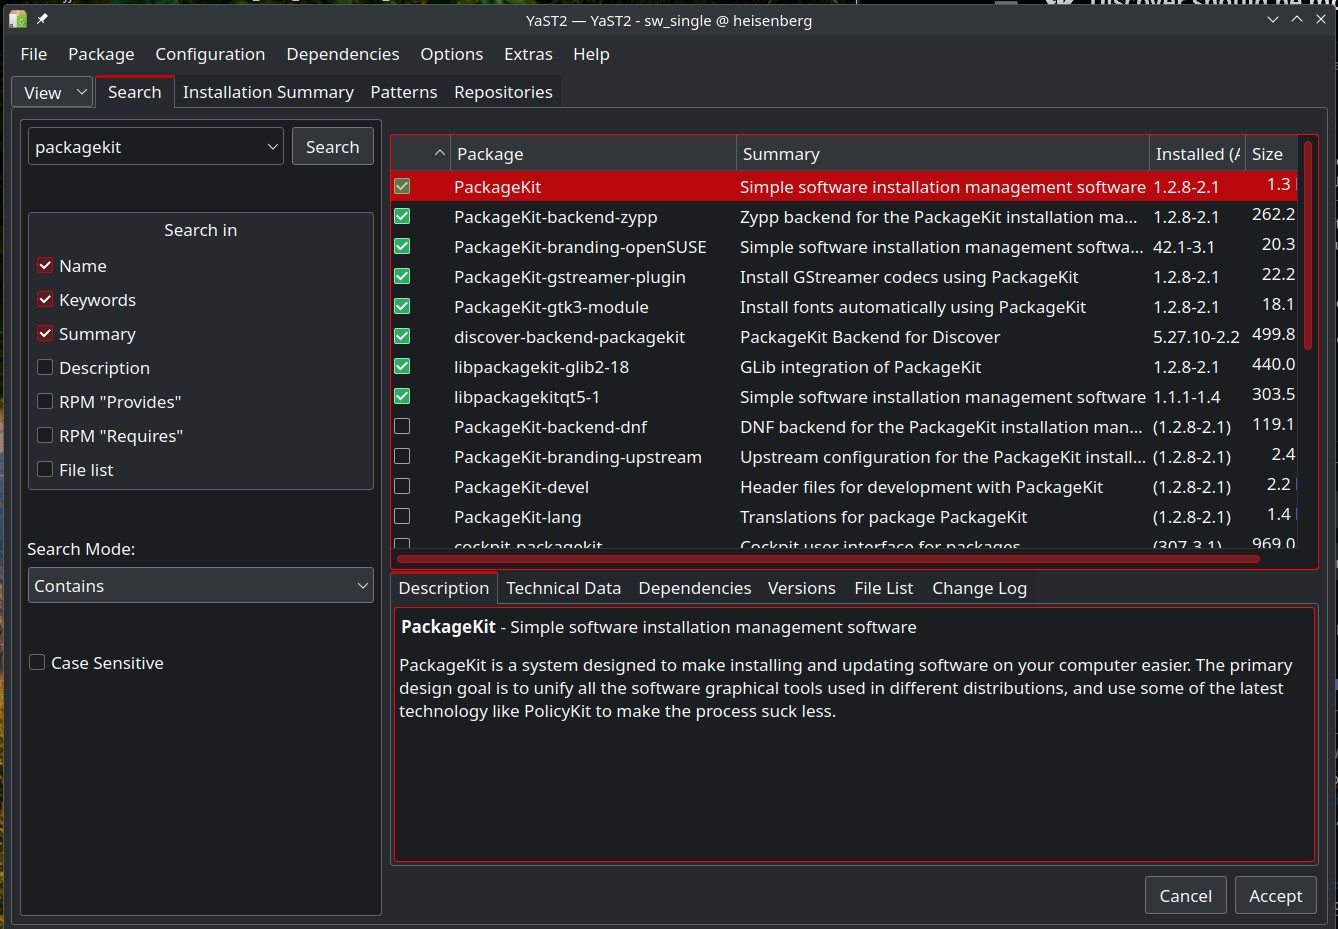Image resolution: width=1338 pixels, height=929 pixels.
Task: Sort by the Summary column header
Action: coord(943,154)
